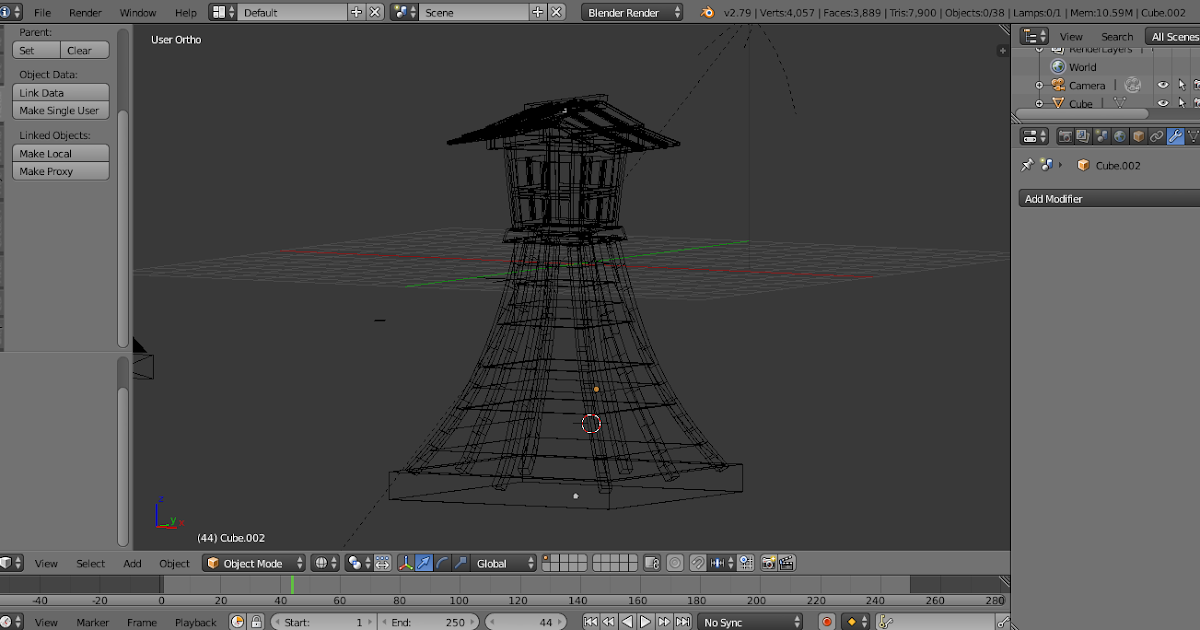Viewport: 1200px width, 630px height.
Task: Toggle Cube viewport visibility eye
Action: [1163, 103]
